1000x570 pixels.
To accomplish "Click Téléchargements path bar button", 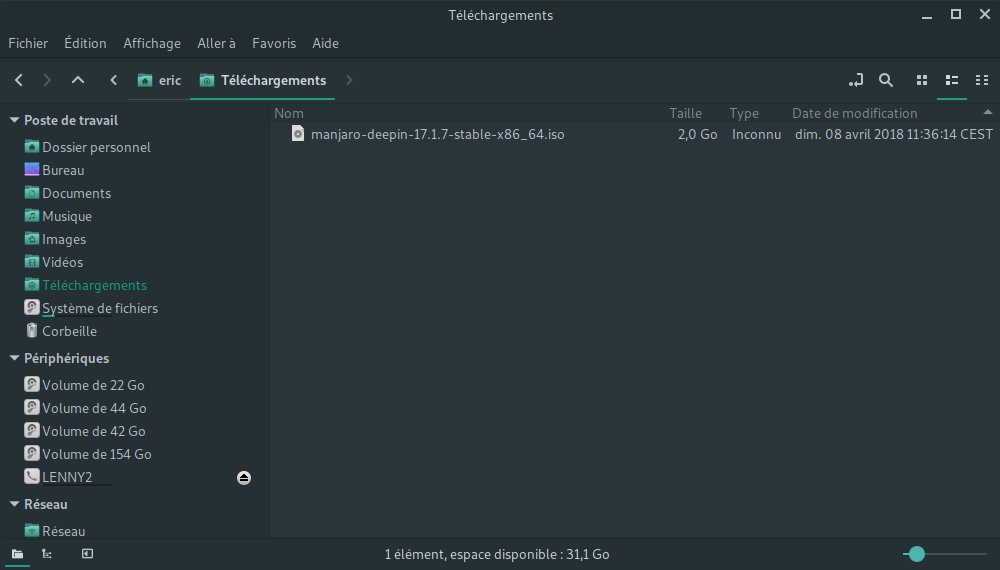I will pos(263,80).
